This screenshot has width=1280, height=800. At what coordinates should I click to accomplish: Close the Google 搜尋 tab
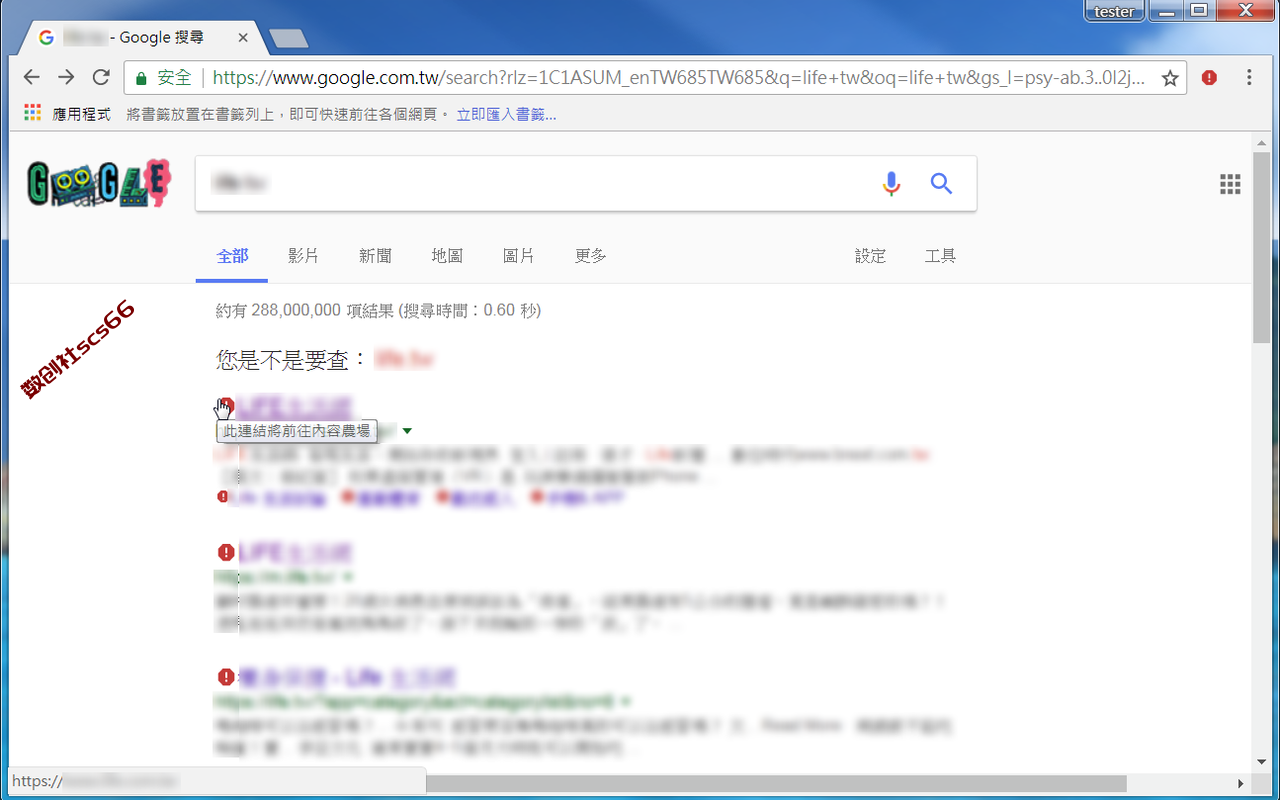[243, 38]
